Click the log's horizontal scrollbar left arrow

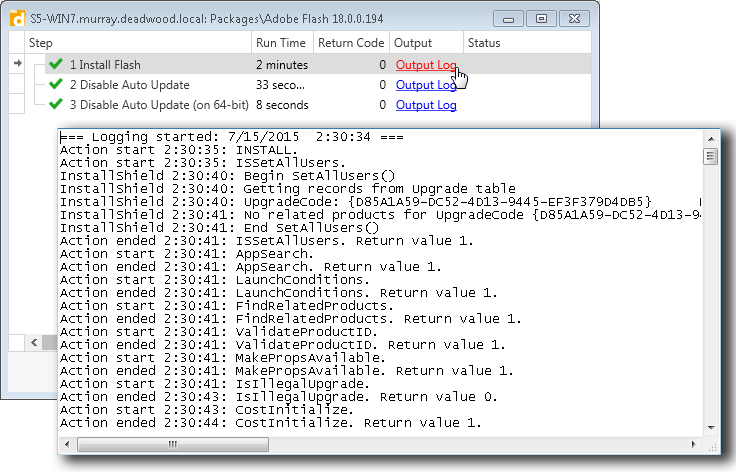pos(68,445)
